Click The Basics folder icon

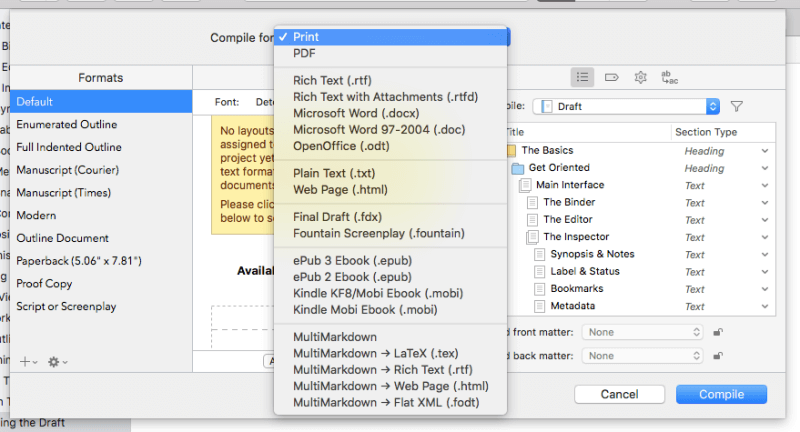click(x=511, y=150)
